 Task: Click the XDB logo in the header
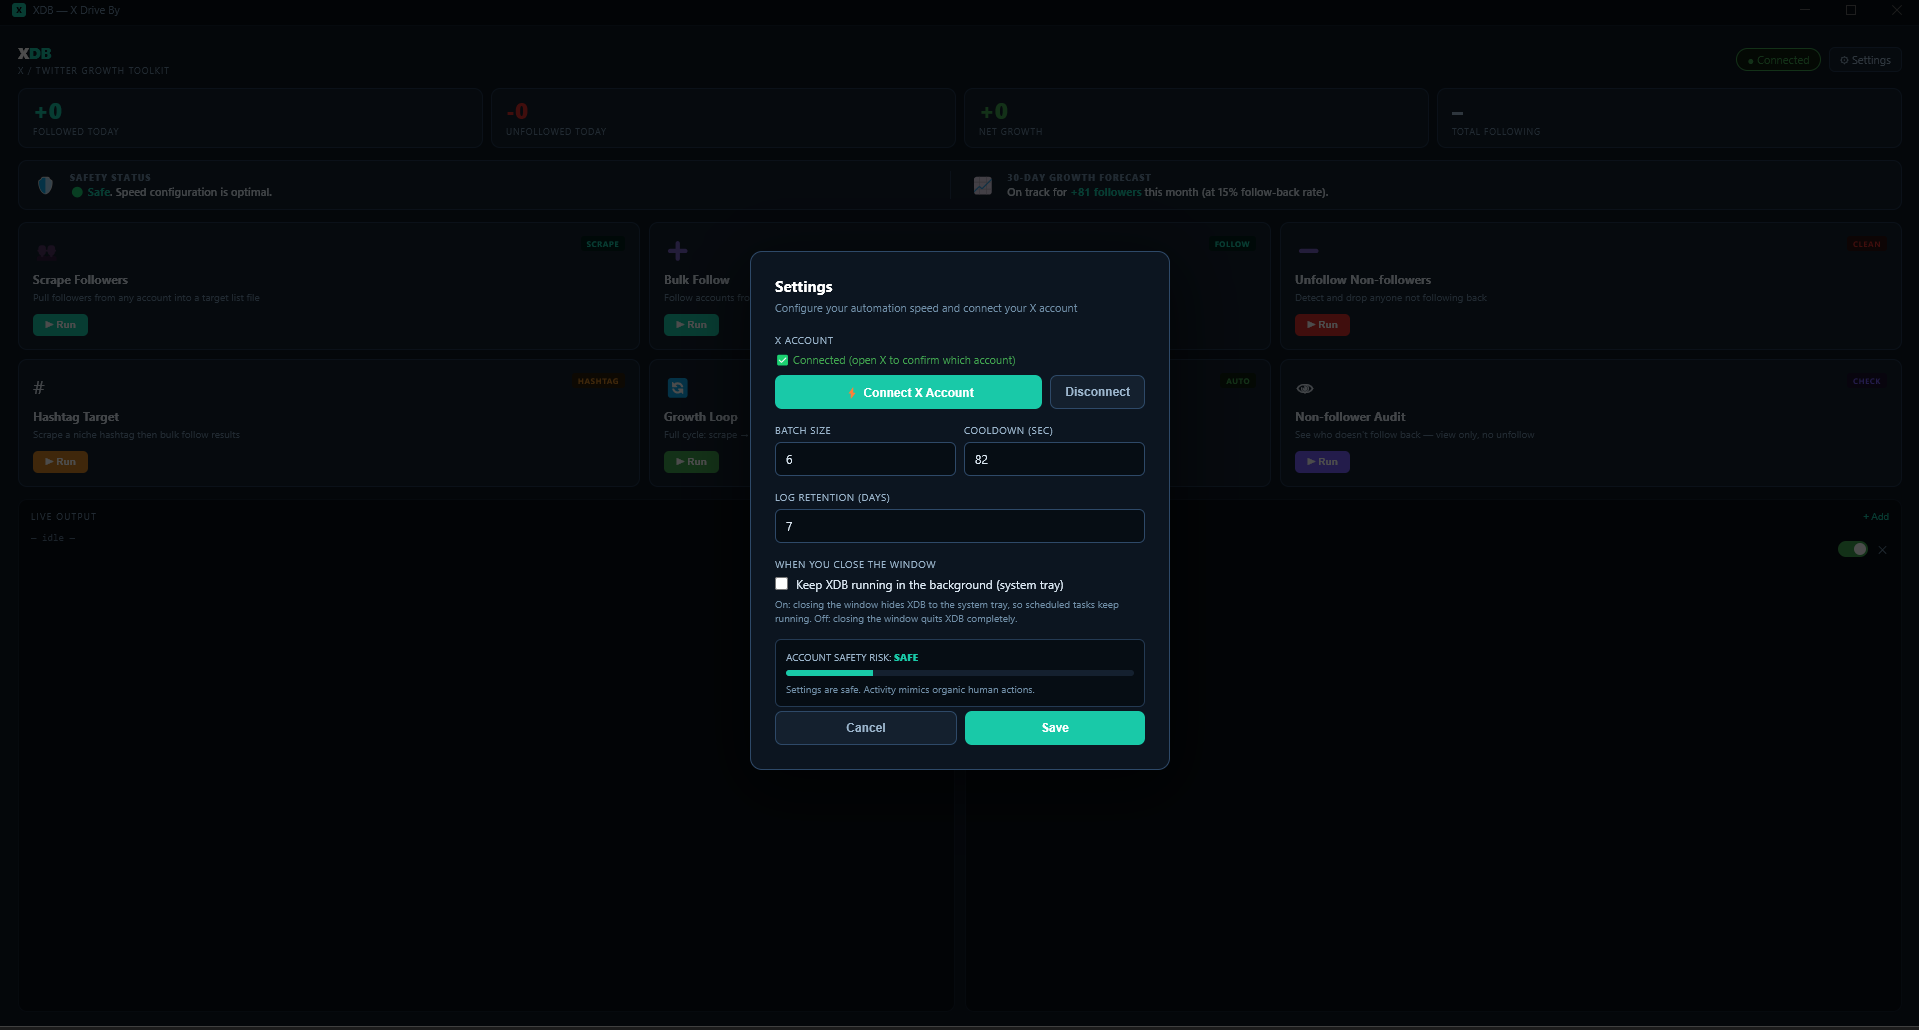pos(34,53)
